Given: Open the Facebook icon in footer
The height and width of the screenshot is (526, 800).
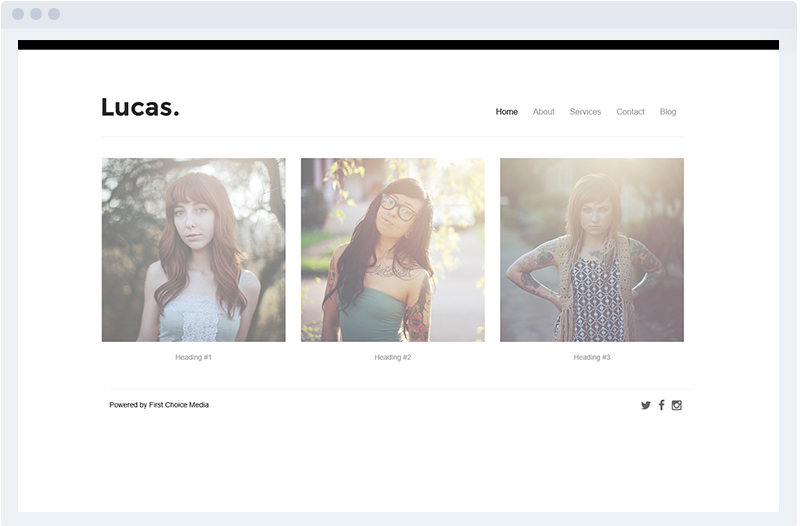Looking at the screenshot, I should pos(661,405).
